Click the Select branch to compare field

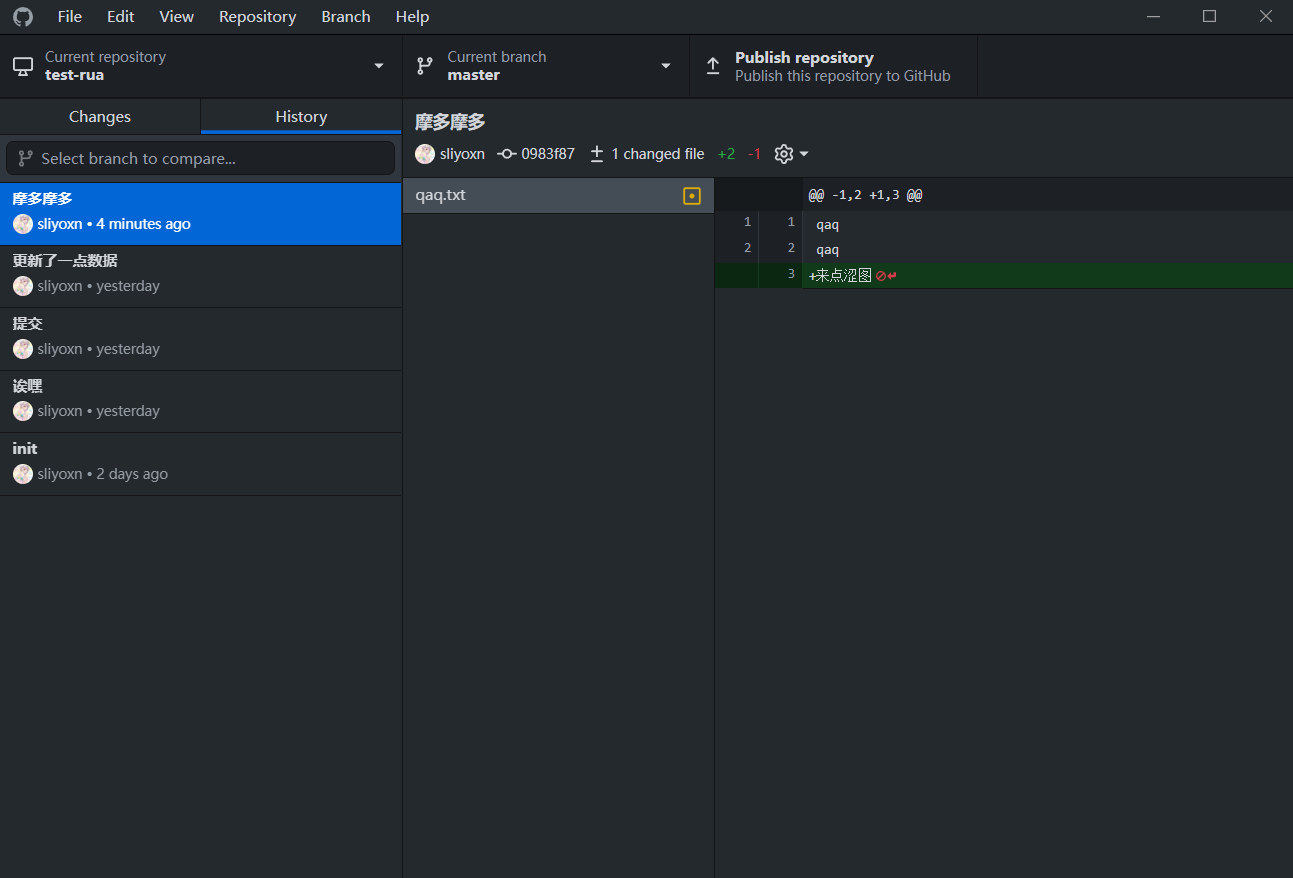(200, 158)
